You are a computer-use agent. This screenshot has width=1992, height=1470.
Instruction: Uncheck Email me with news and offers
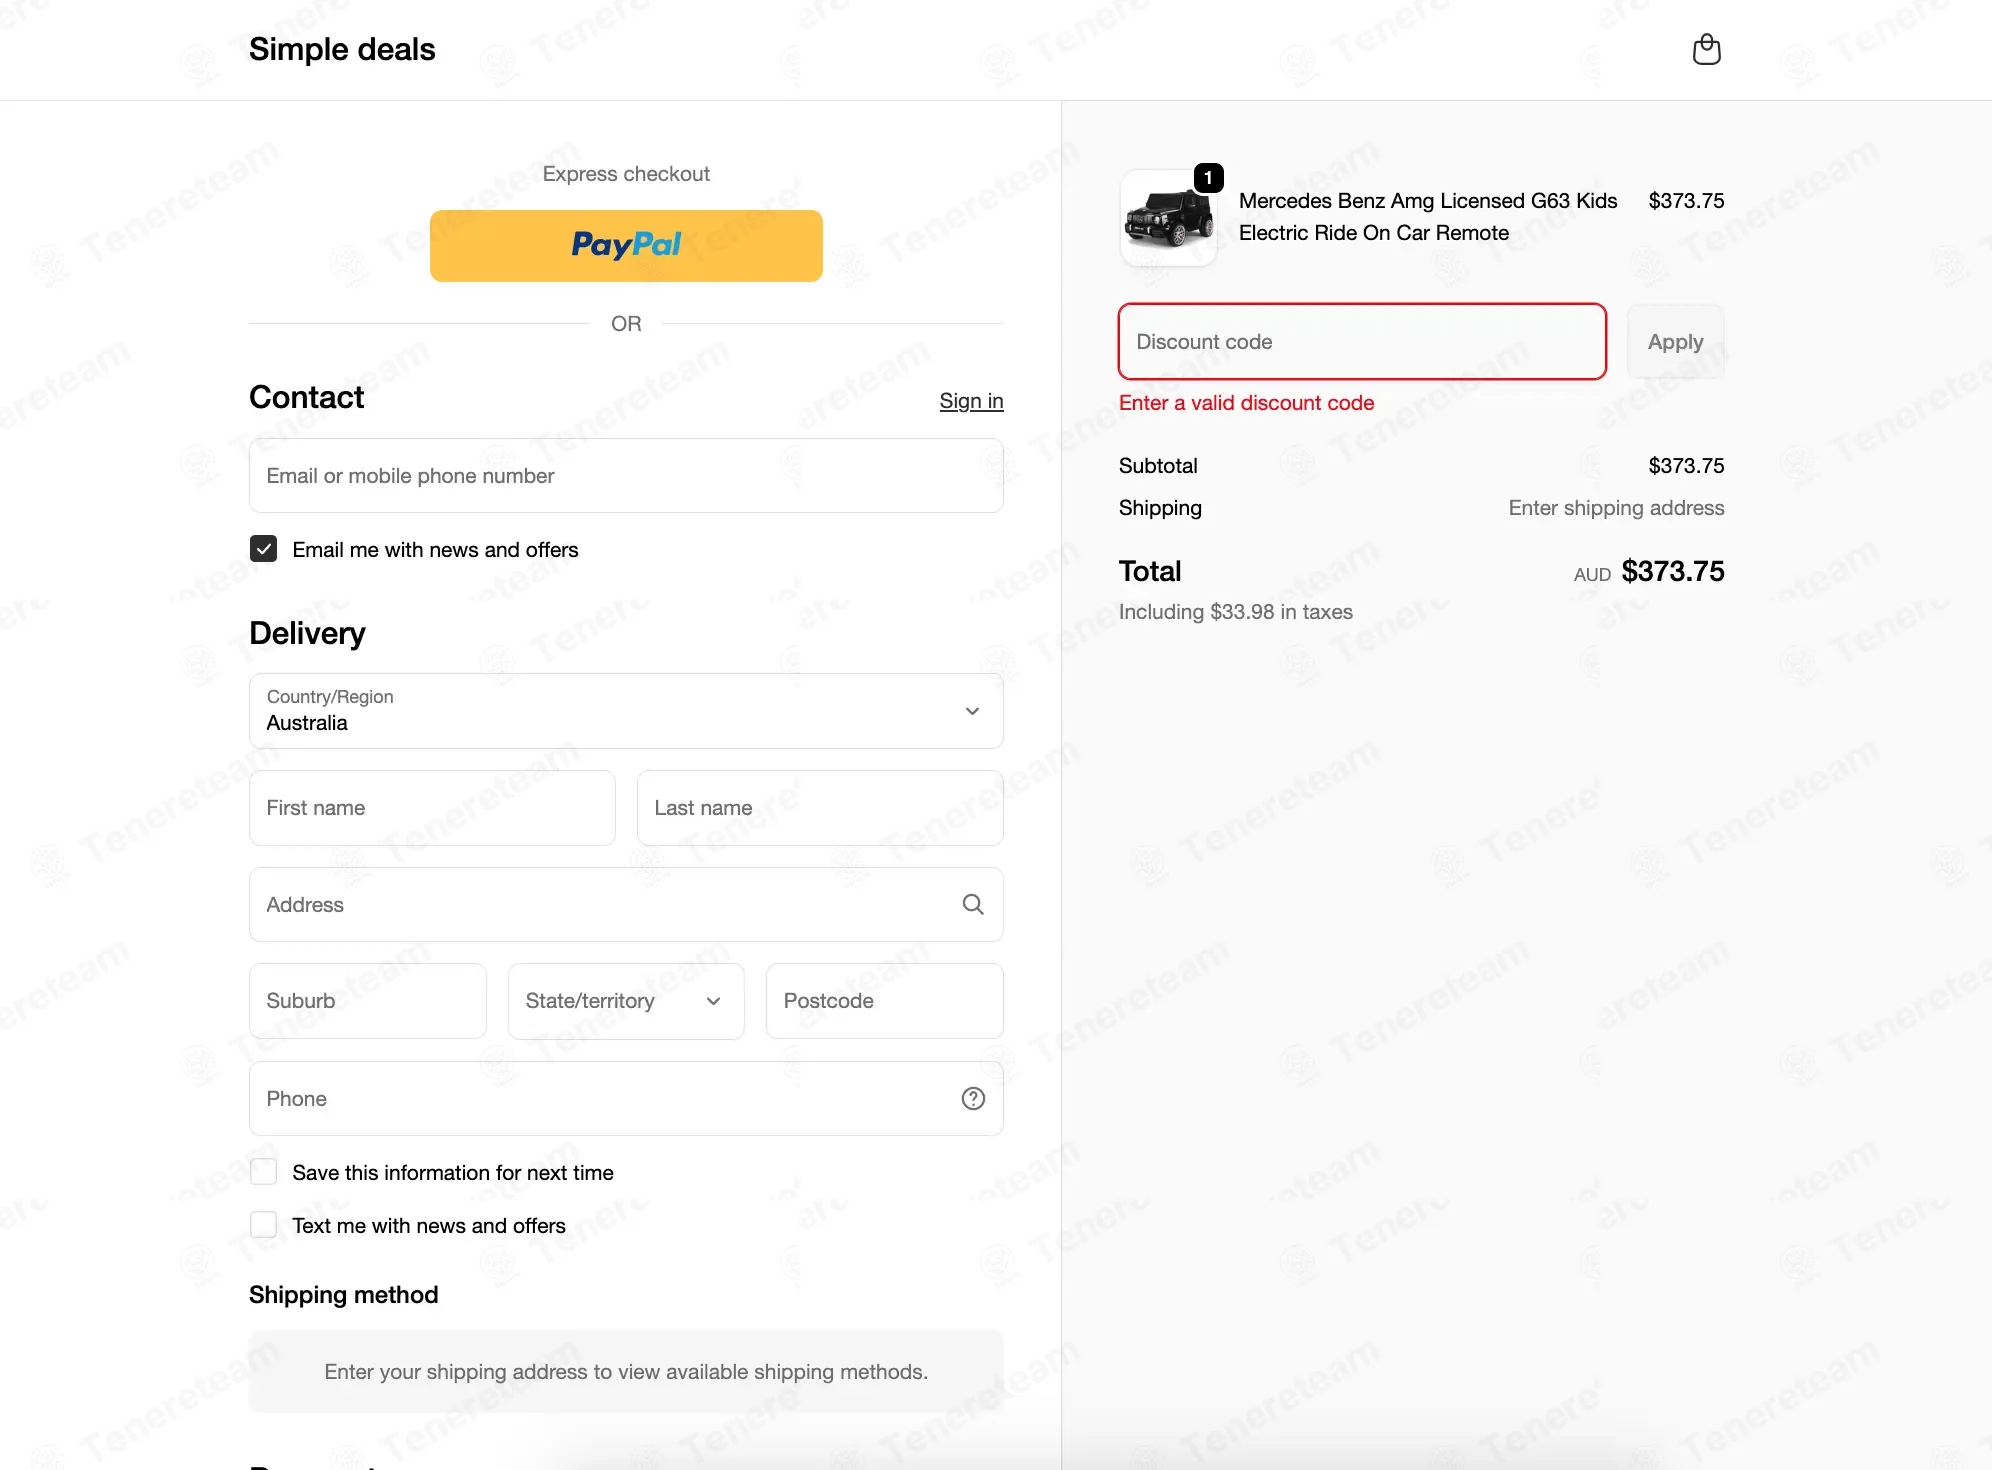(x=263, y=549)
